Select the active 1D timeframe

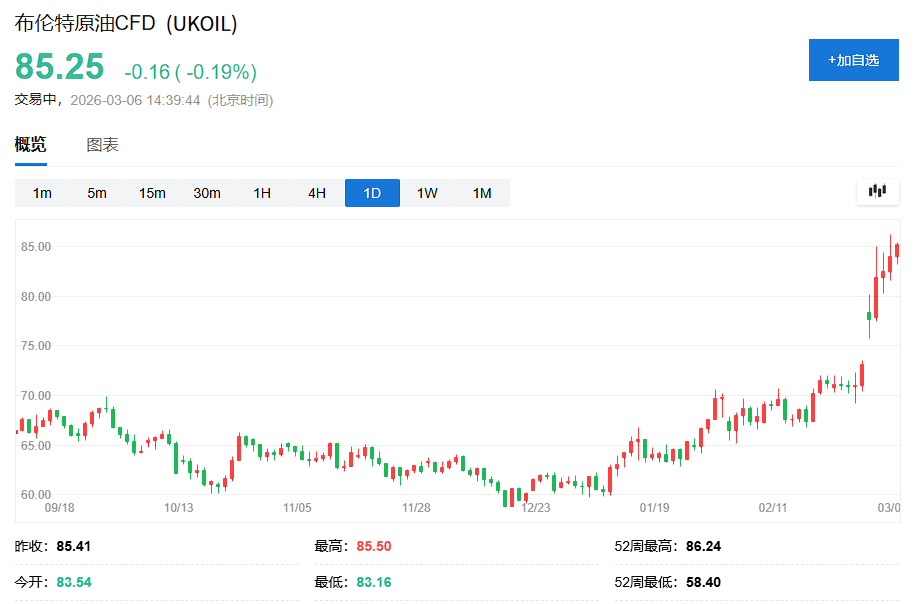[x=371, y=194]
